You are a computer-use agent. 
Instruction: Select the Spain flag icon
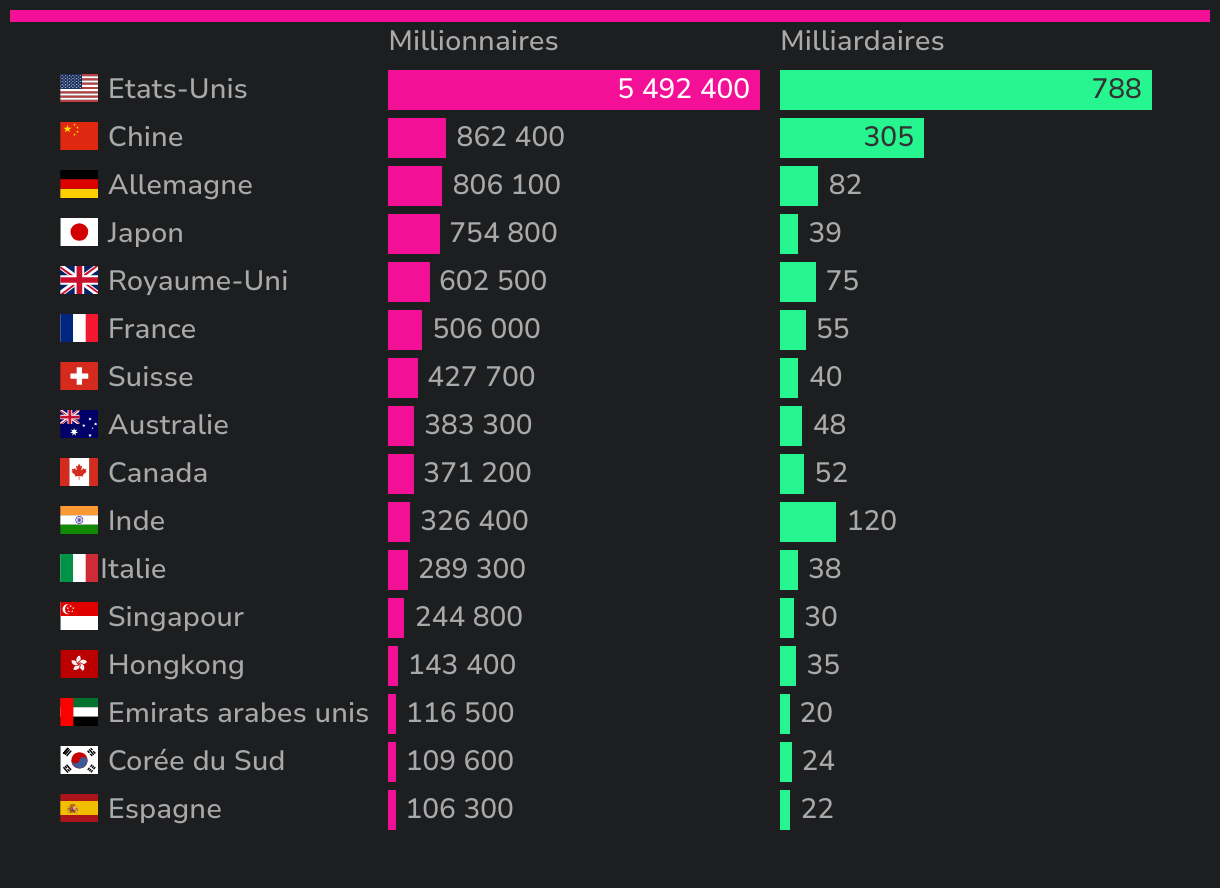click(79, 808)
